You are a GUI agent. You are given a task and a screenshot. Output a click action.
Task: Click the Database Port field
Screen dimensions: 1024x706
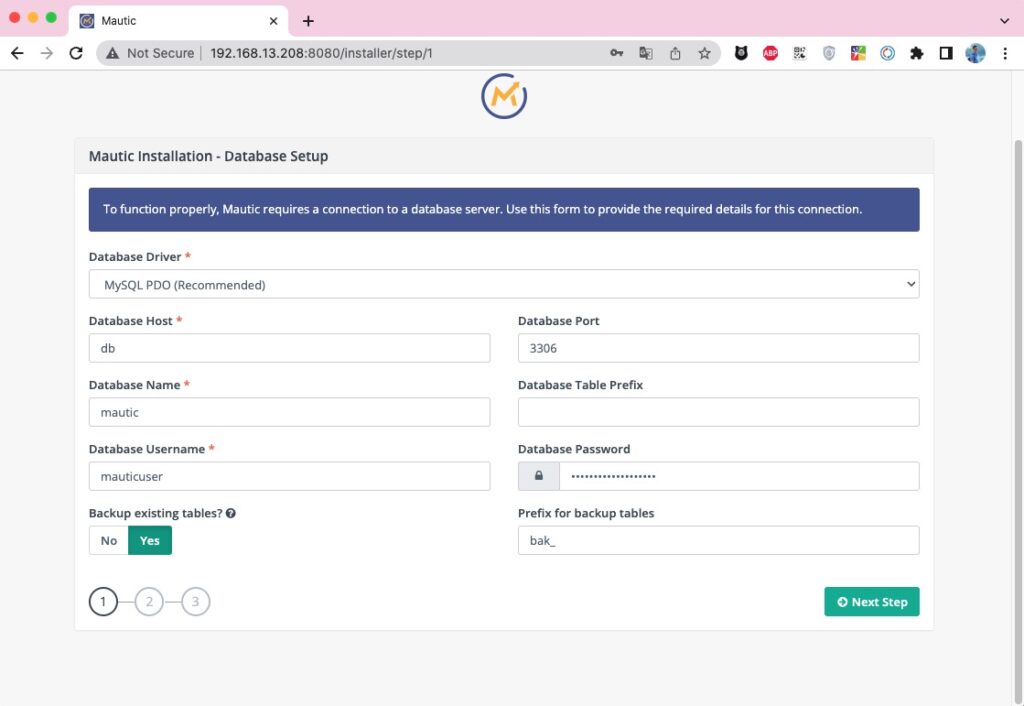pyautogui.click(x=718, y=348)
